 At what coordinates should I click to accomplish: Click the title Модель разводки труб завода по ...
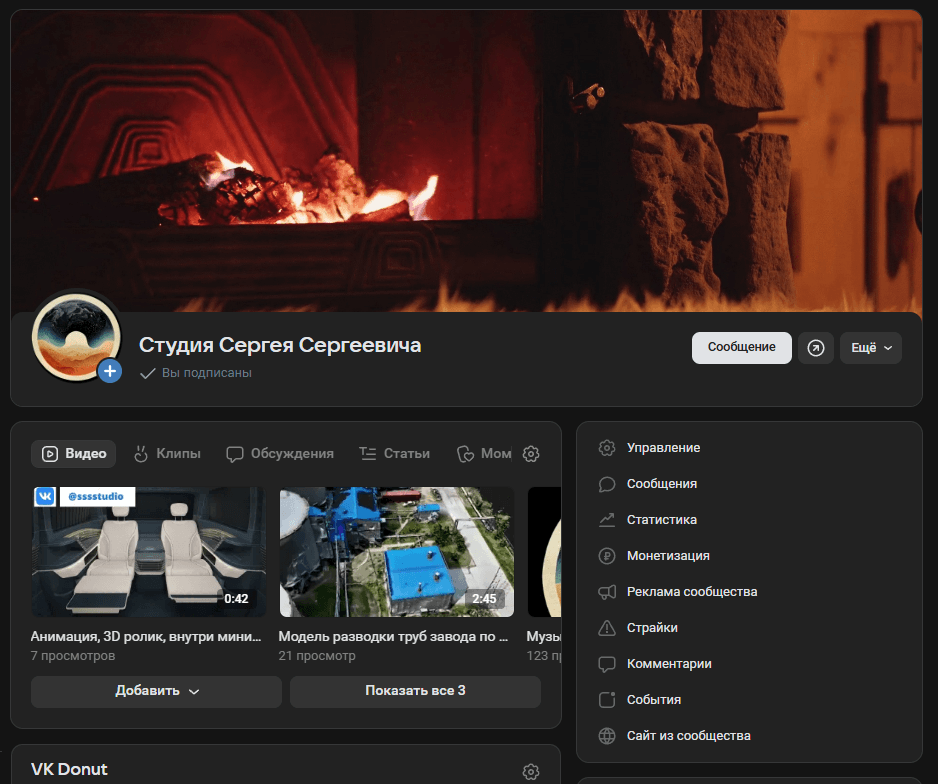coord(393,637)
